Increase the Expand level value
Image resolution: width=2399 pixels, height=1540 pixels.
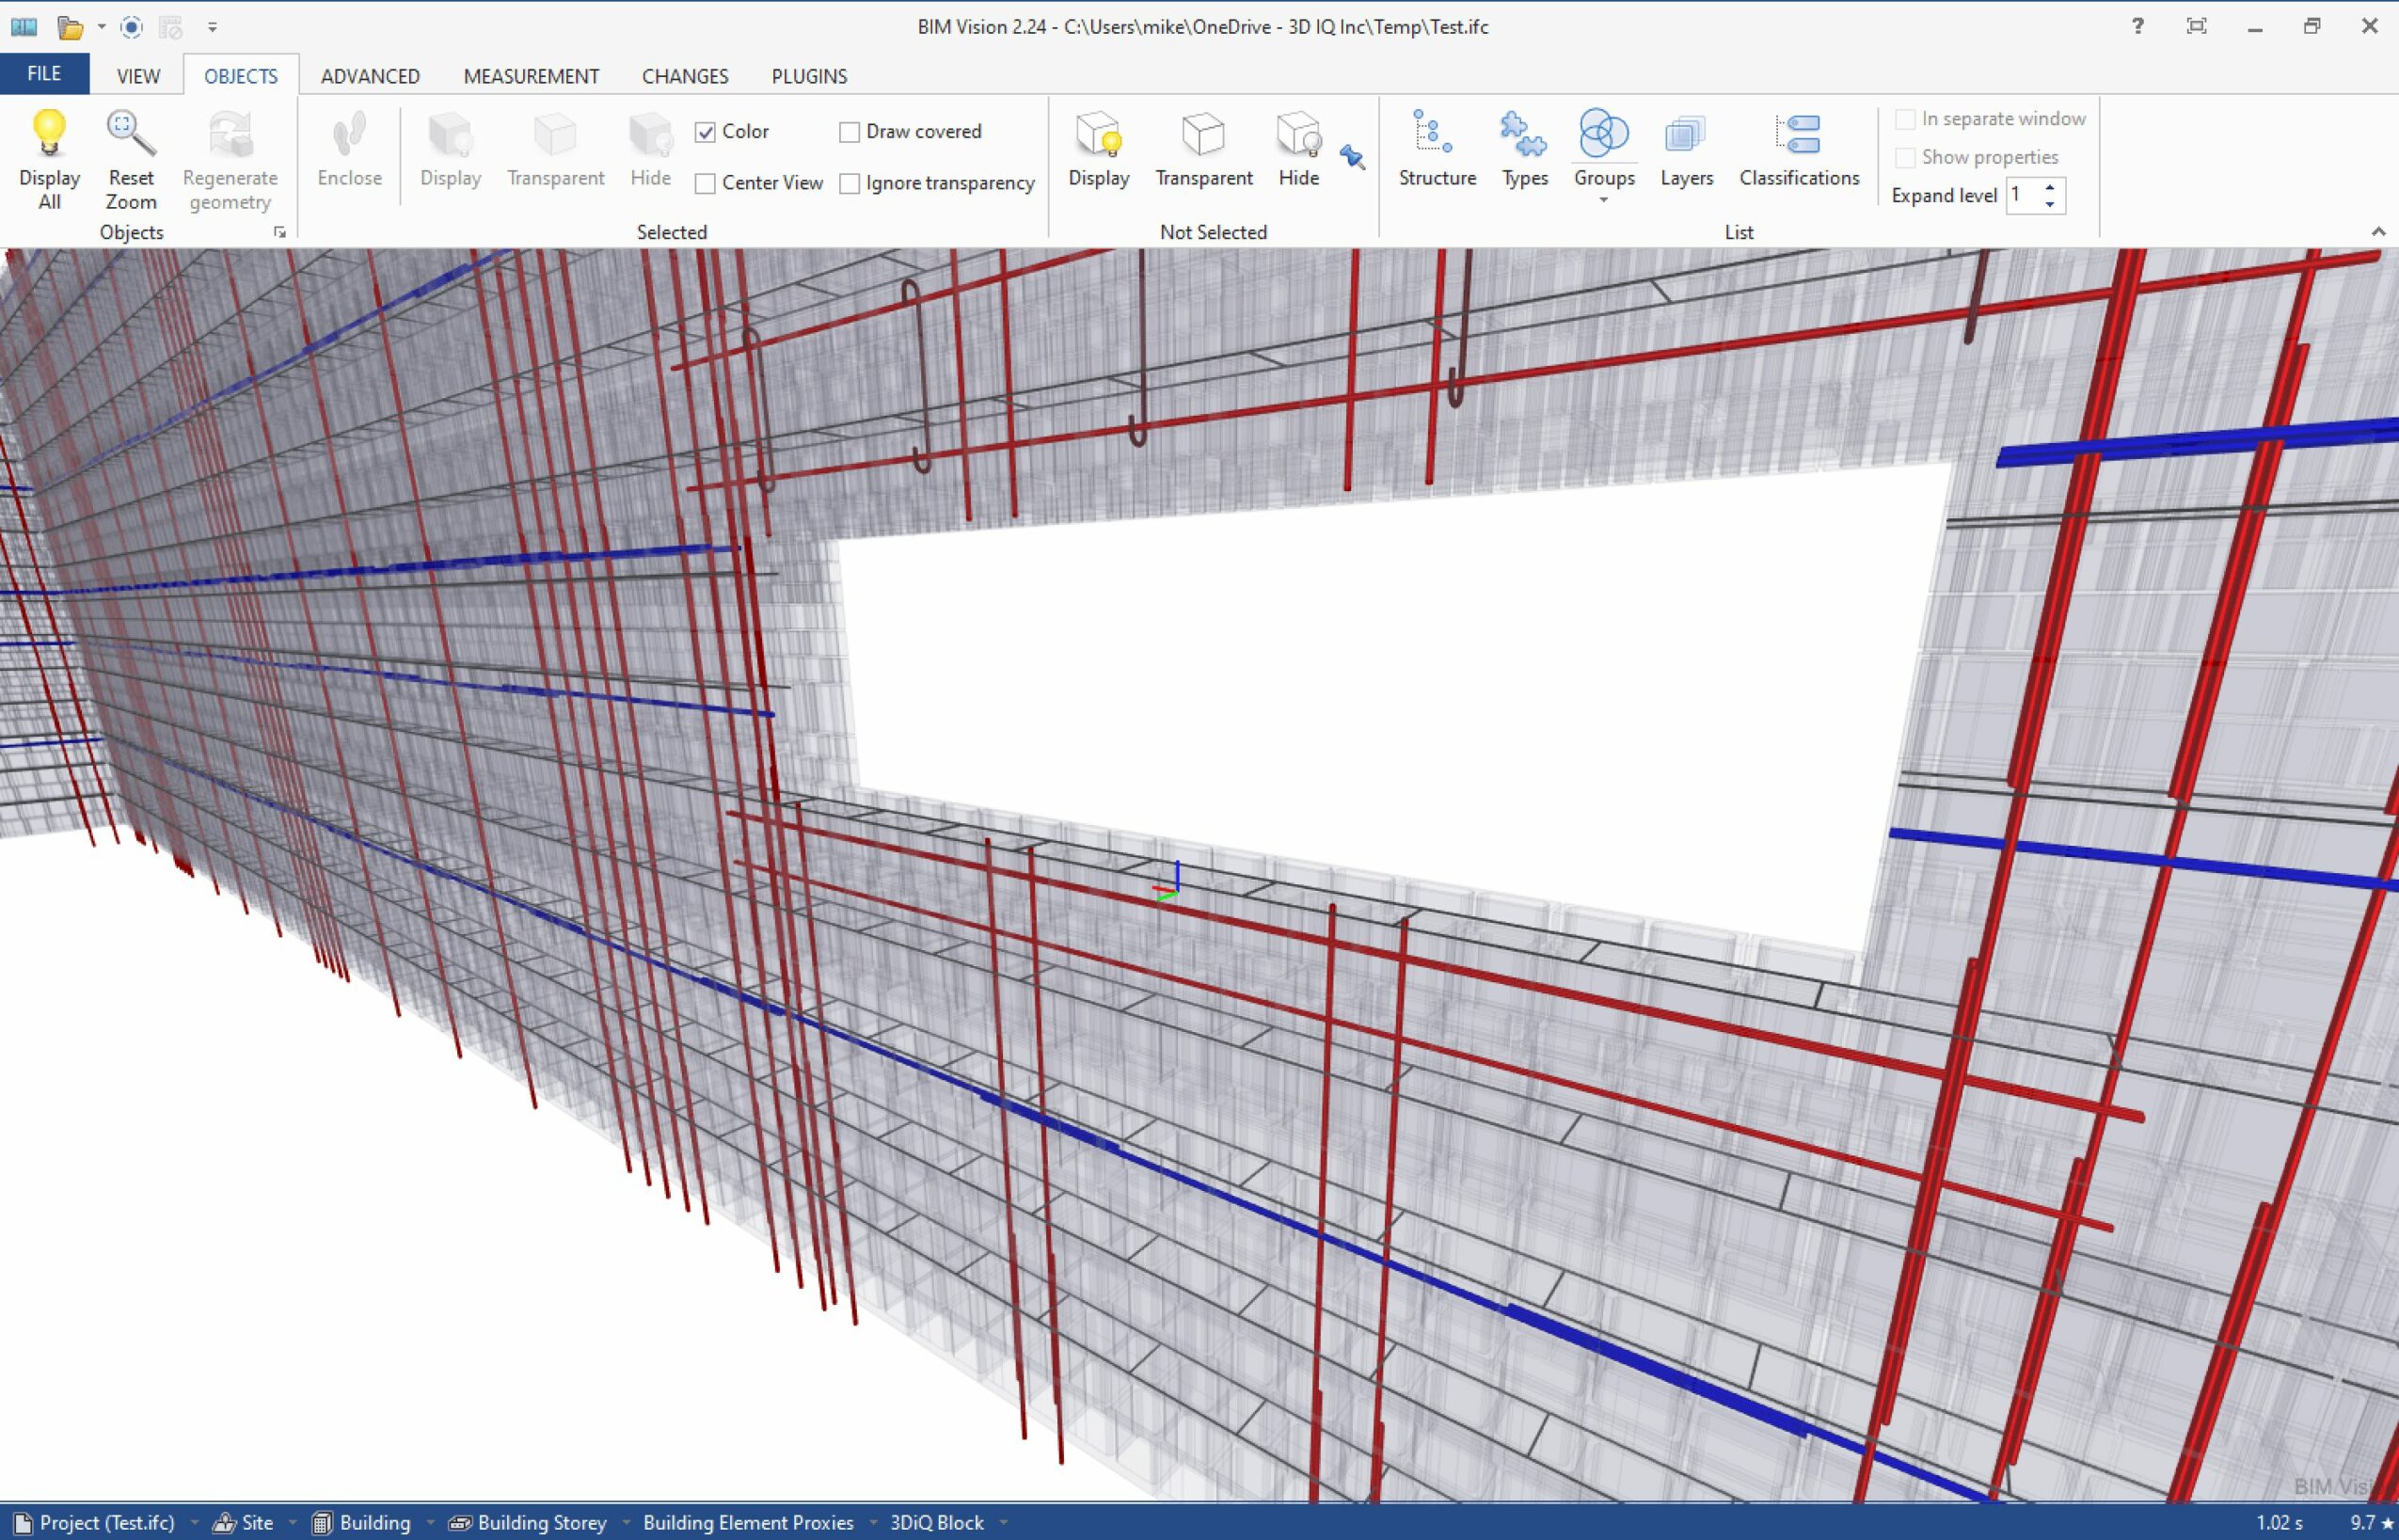(2050, 187)
